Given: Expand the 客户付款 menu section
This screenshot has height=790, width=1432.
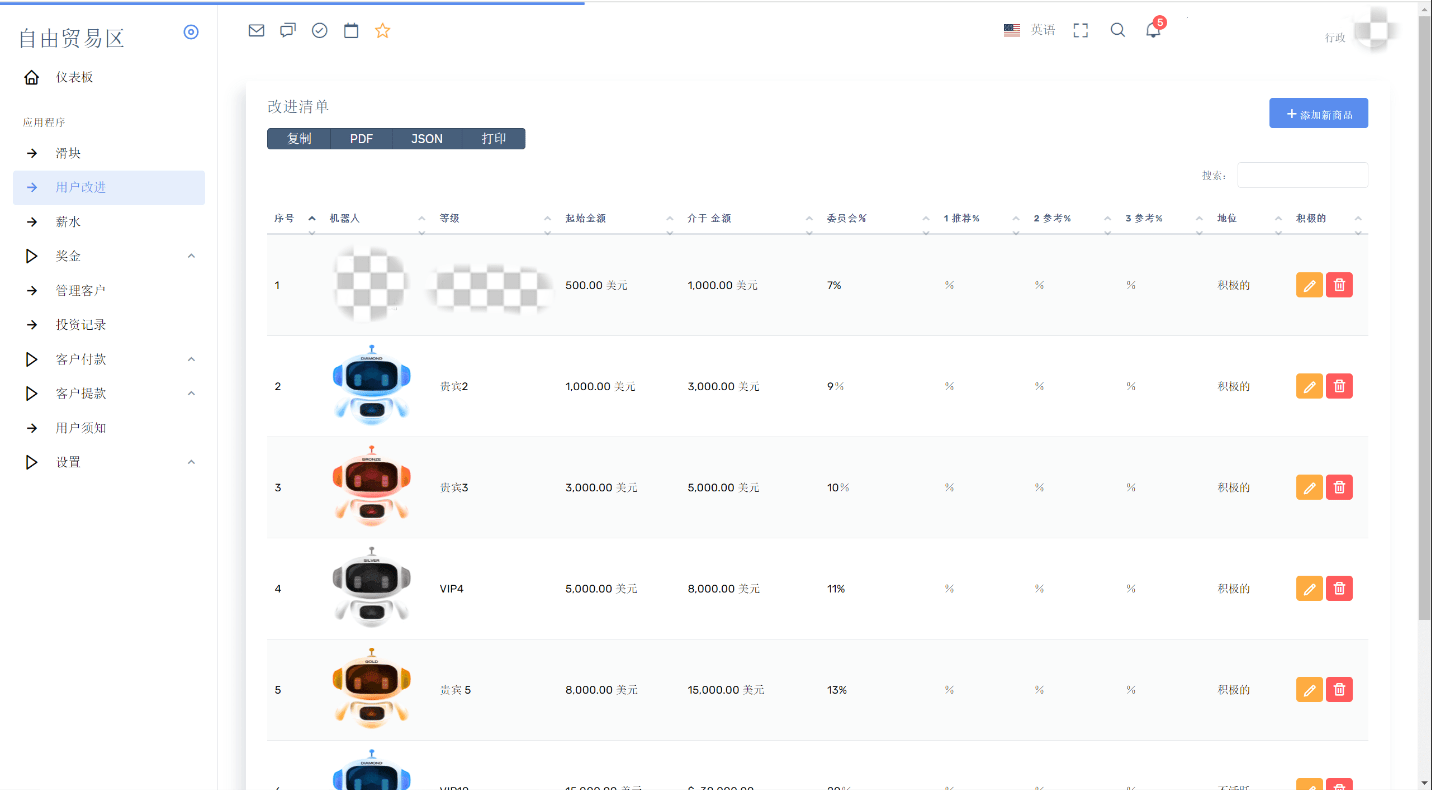Looking at the screenshot, I should [x=108, y=359].
